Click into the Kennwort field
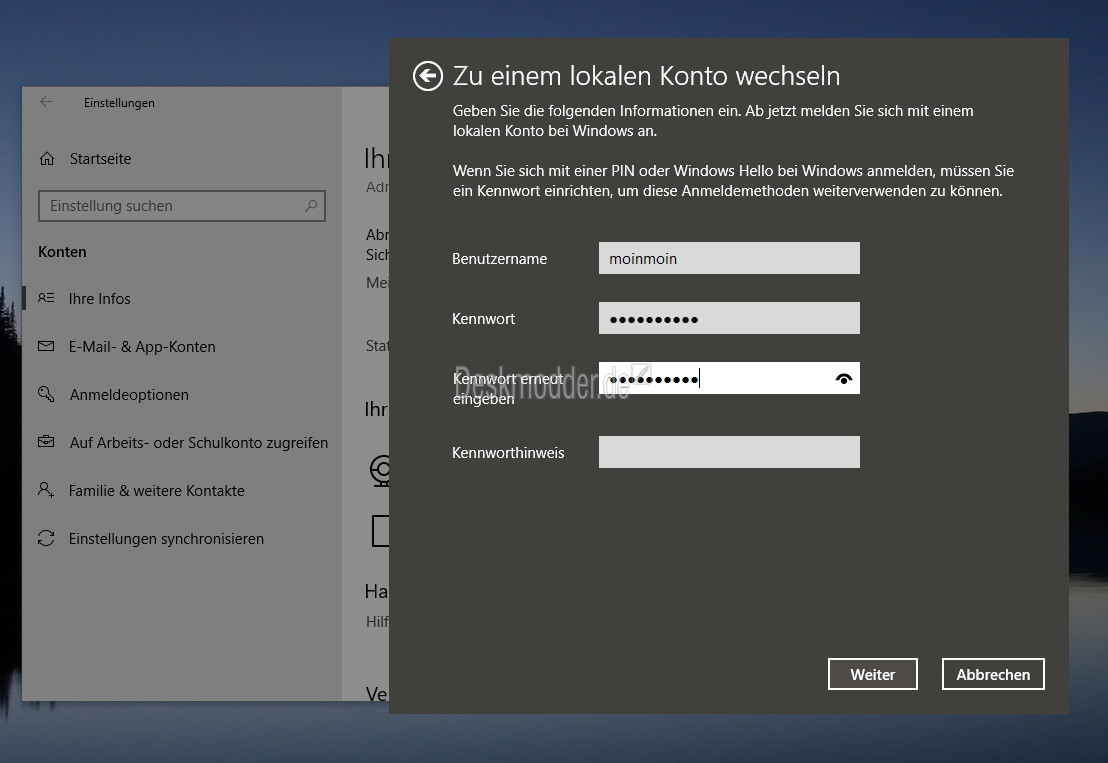Image resolution: width=1108 pixels, height=763 pixels. [x=729, y=318]
